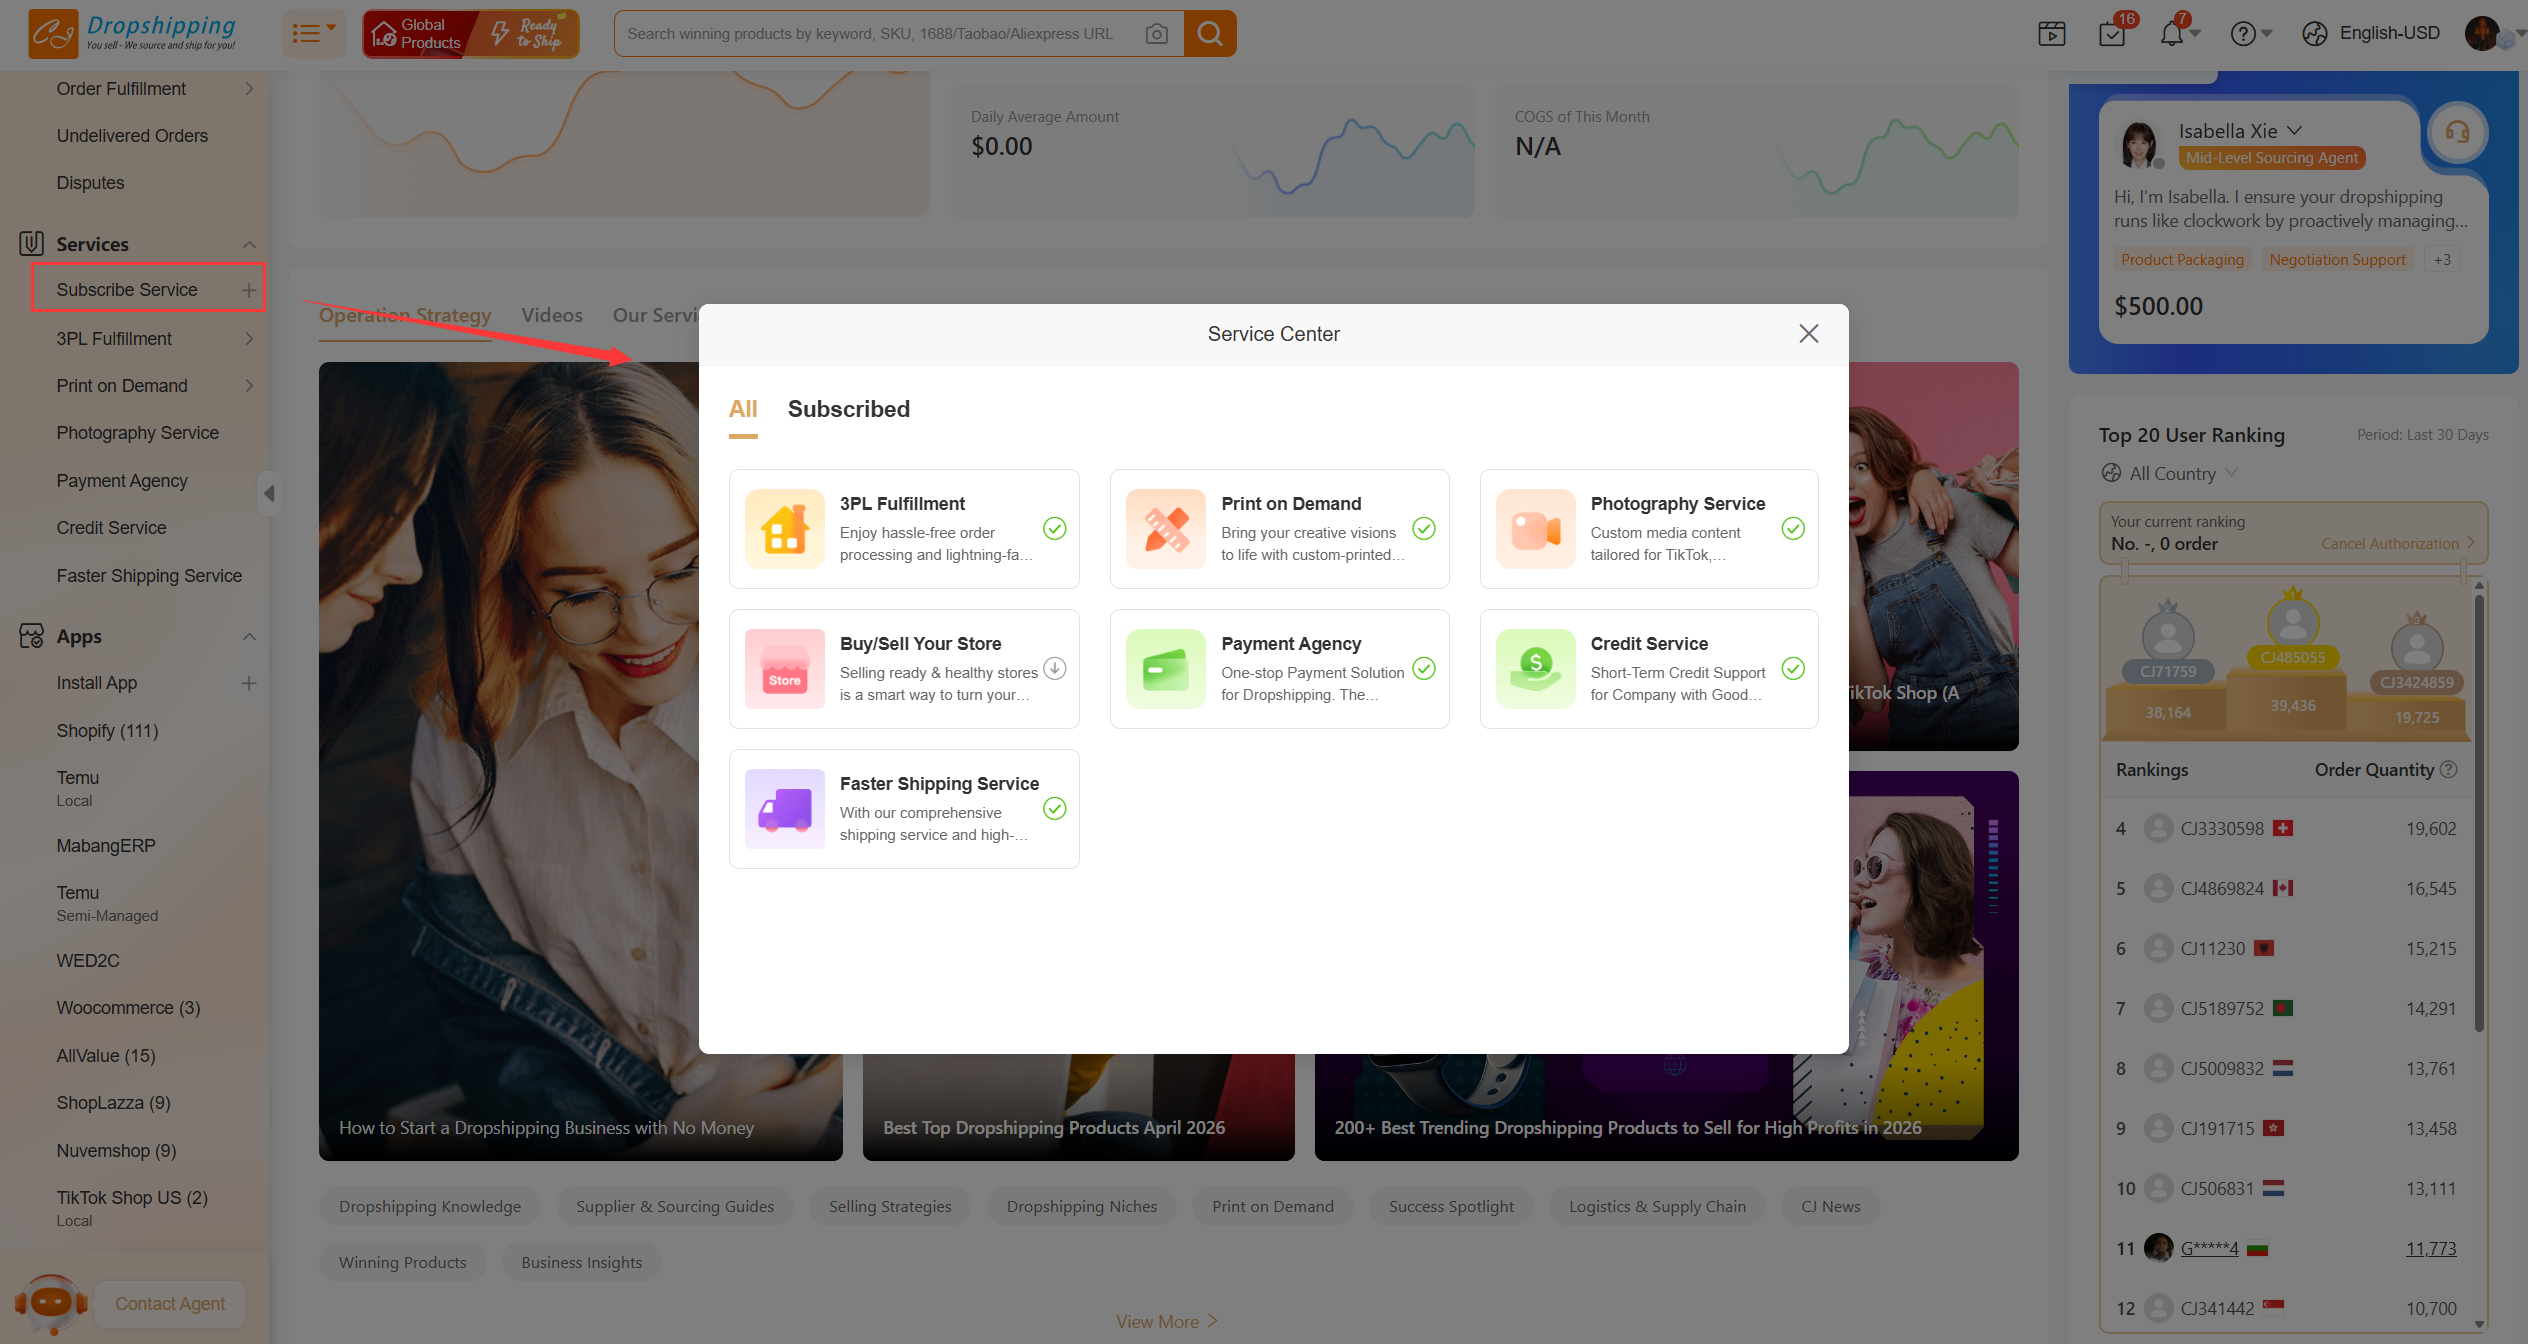Viewport: 2528px width, 1344px height.
Task: Close the Service Center dialog
Action: pyautogui.click(x=1808, y=334)
